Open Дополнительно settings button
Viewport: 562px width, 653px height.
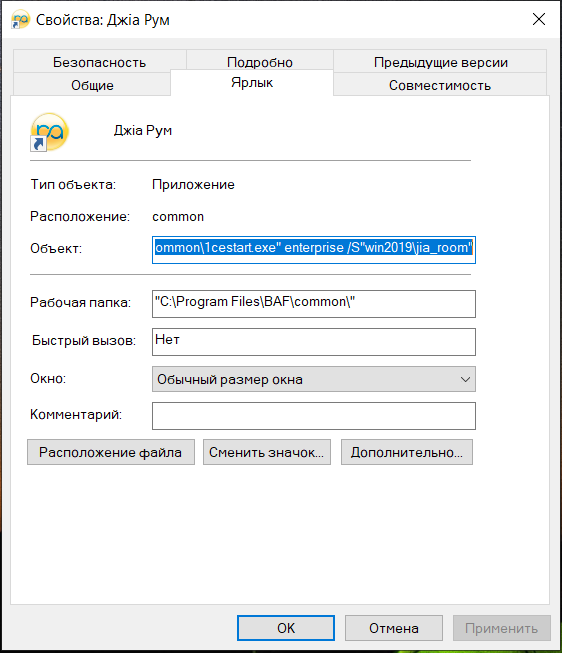(x=407, y=452)
